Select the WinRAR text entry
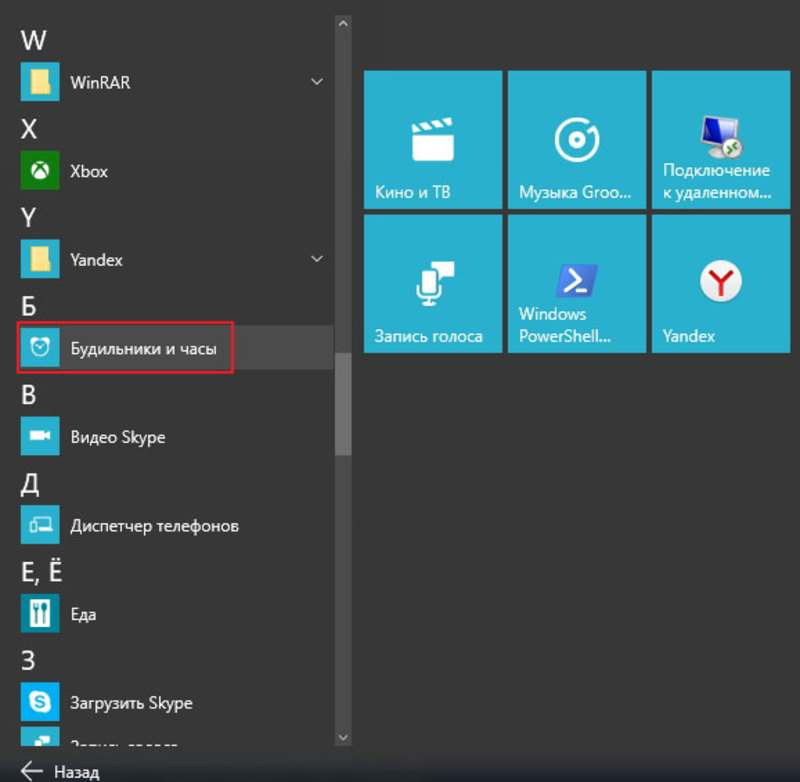Viewport: 800px width, 782px height. pyautogui.click(x=100, y=83)
